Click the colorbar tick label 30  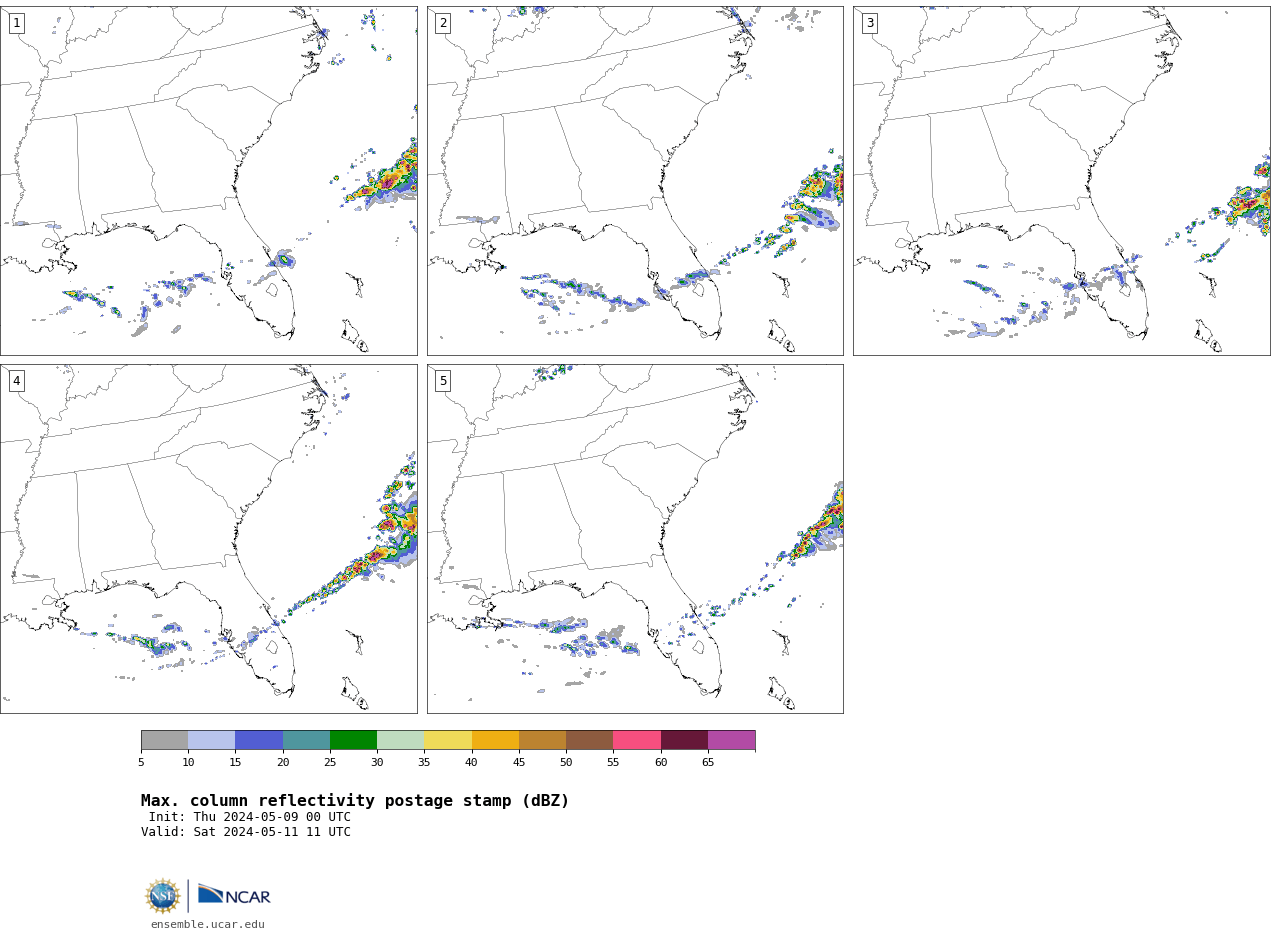(377, 763)
